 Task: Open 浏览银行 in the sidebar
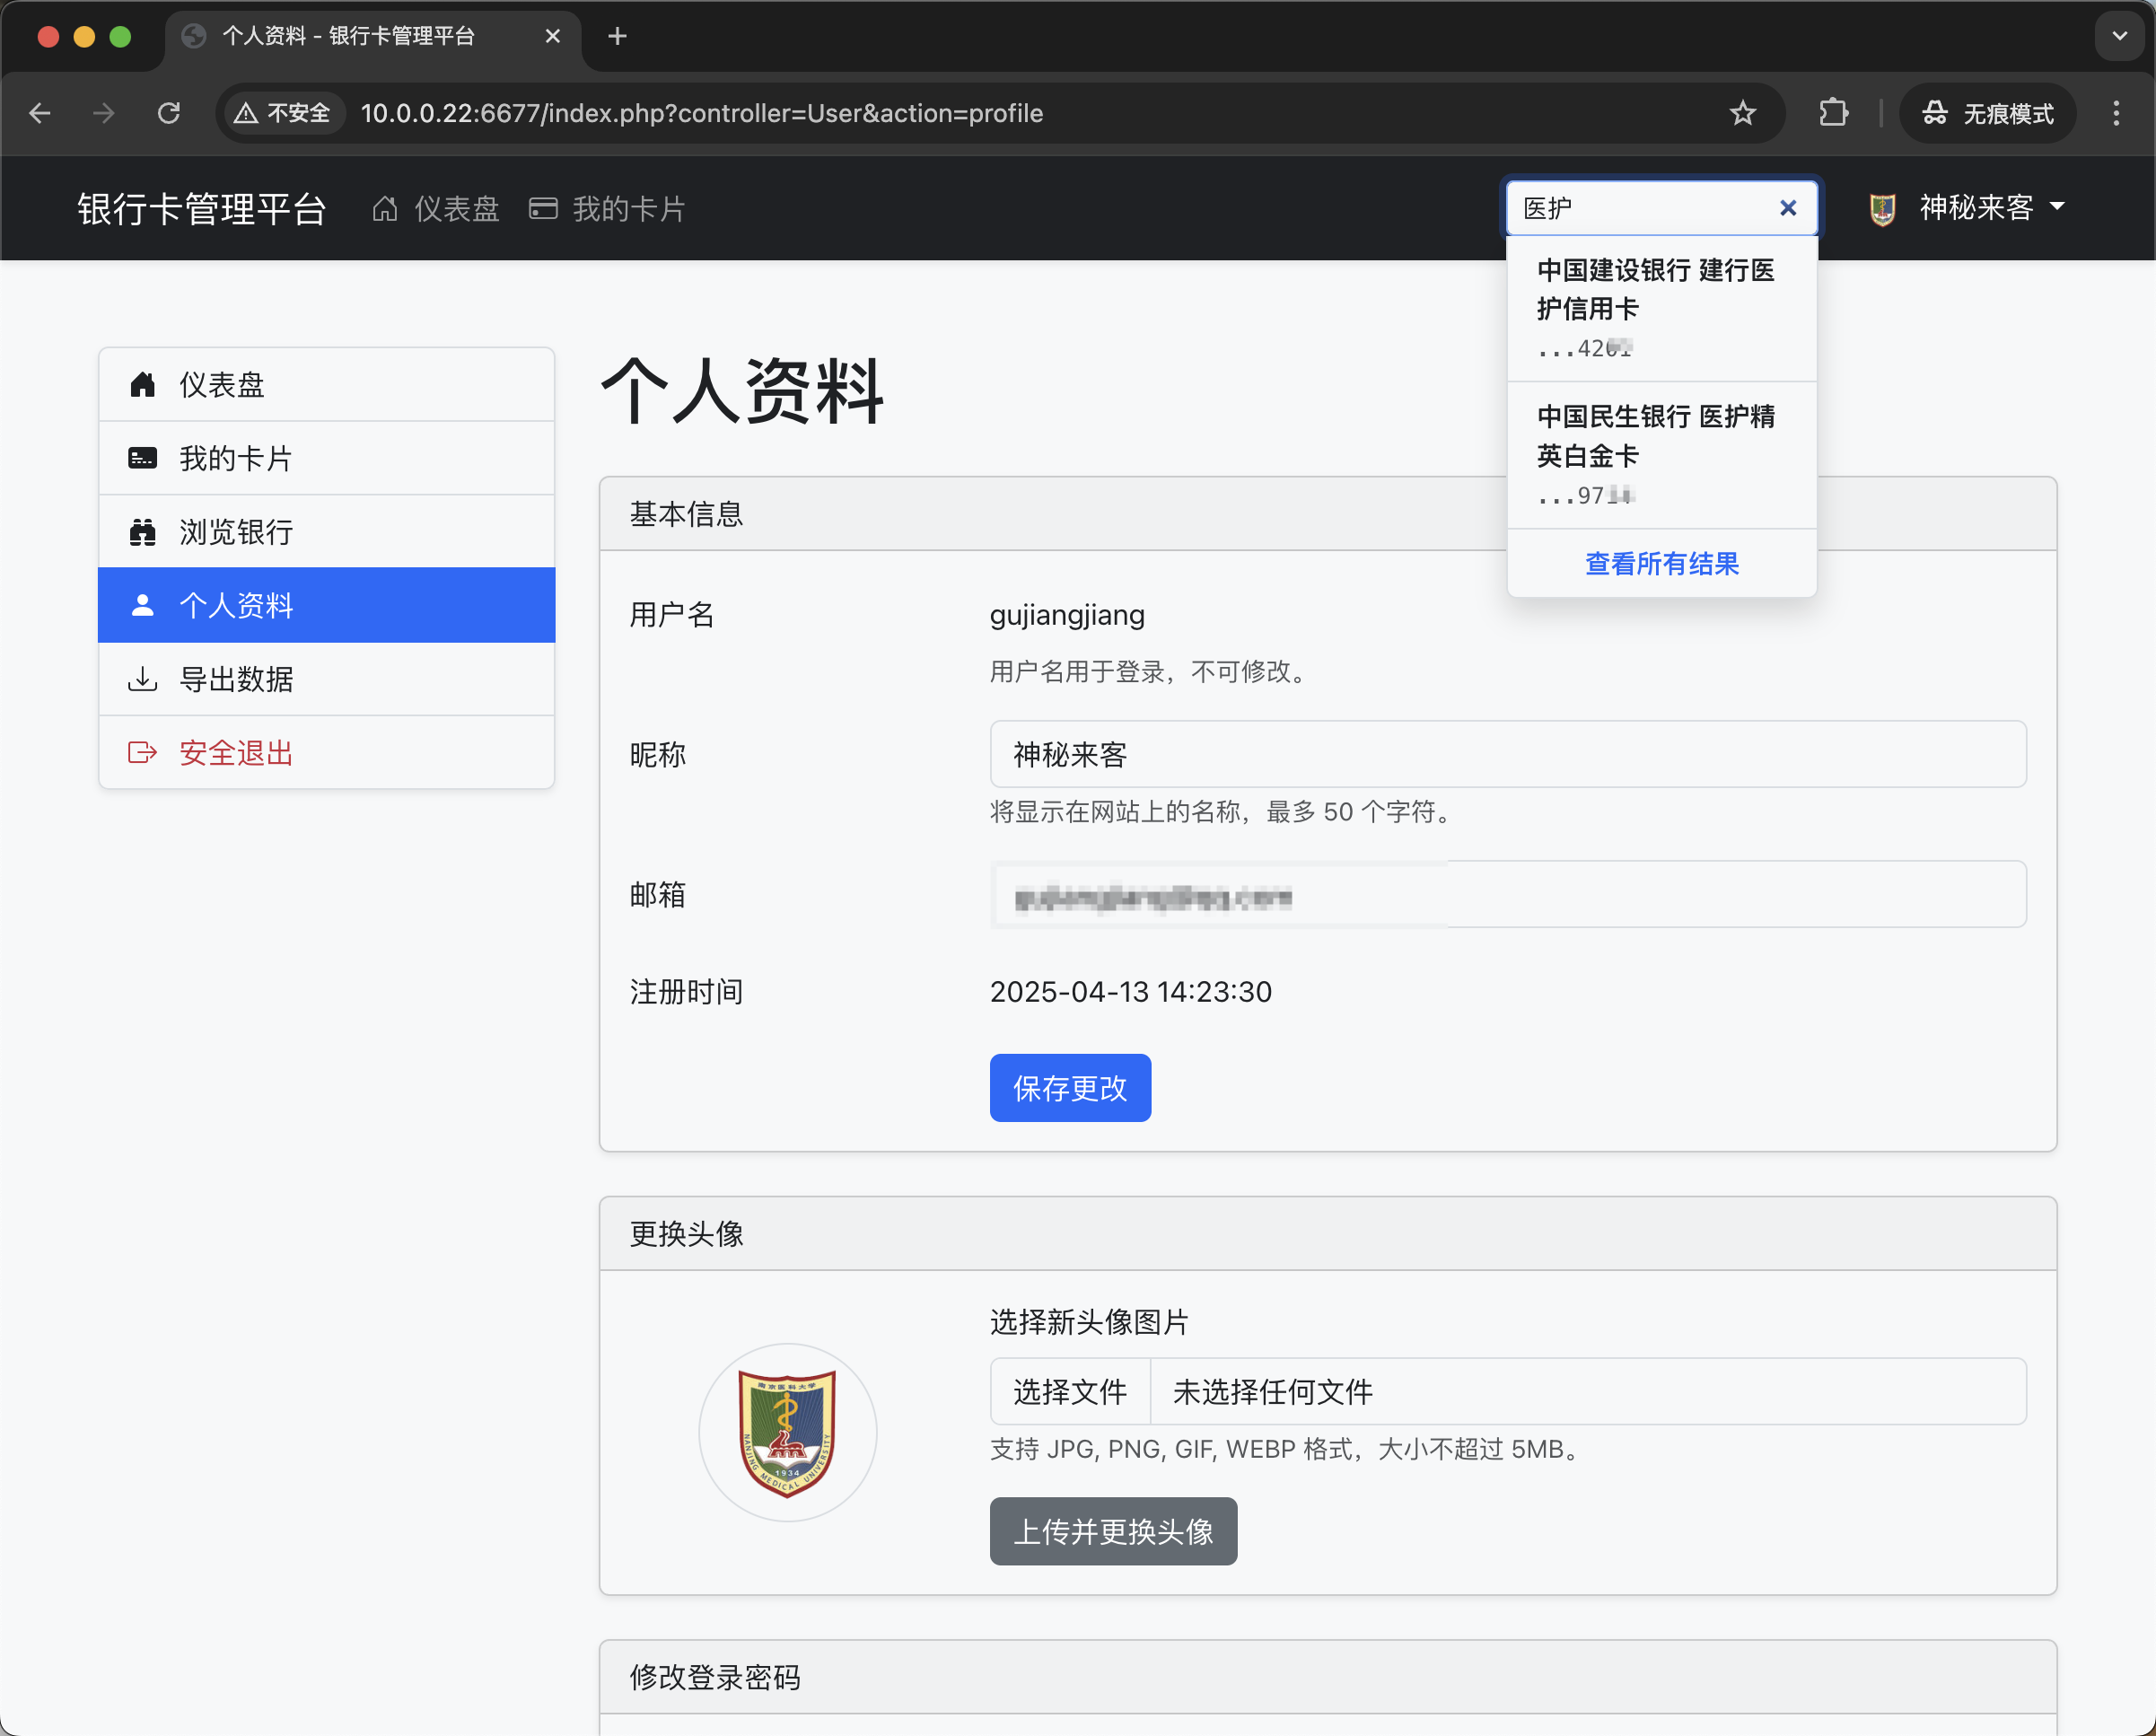point(327,532)
